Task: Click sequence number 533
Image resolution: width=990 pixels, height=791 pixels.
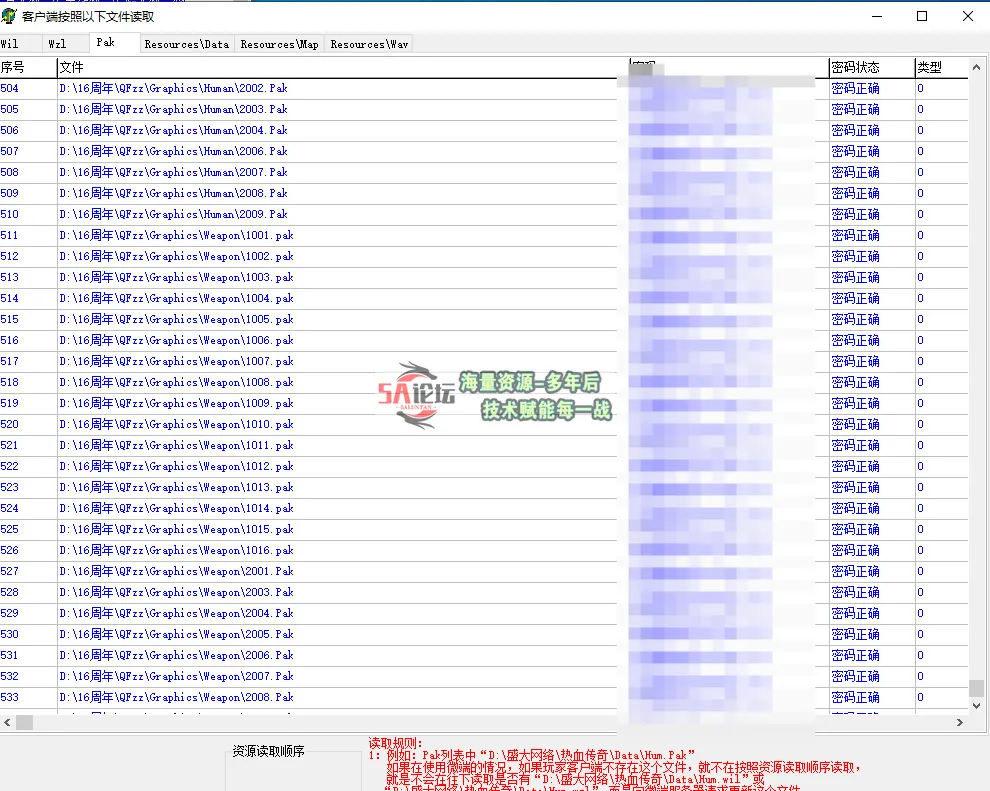Action: click(9, 697)
